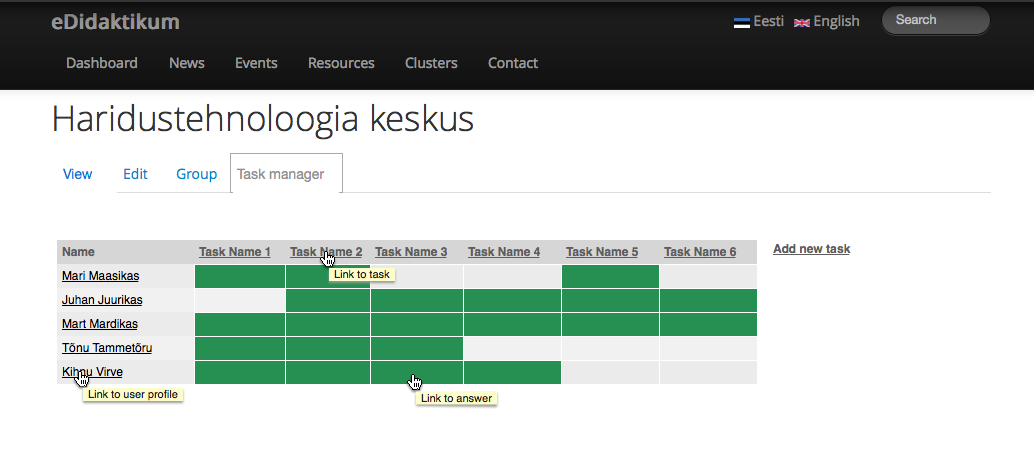This screenshot has width=1034, height=457.
Task: Click the eDidaktikum site logo
Action: 115,21
